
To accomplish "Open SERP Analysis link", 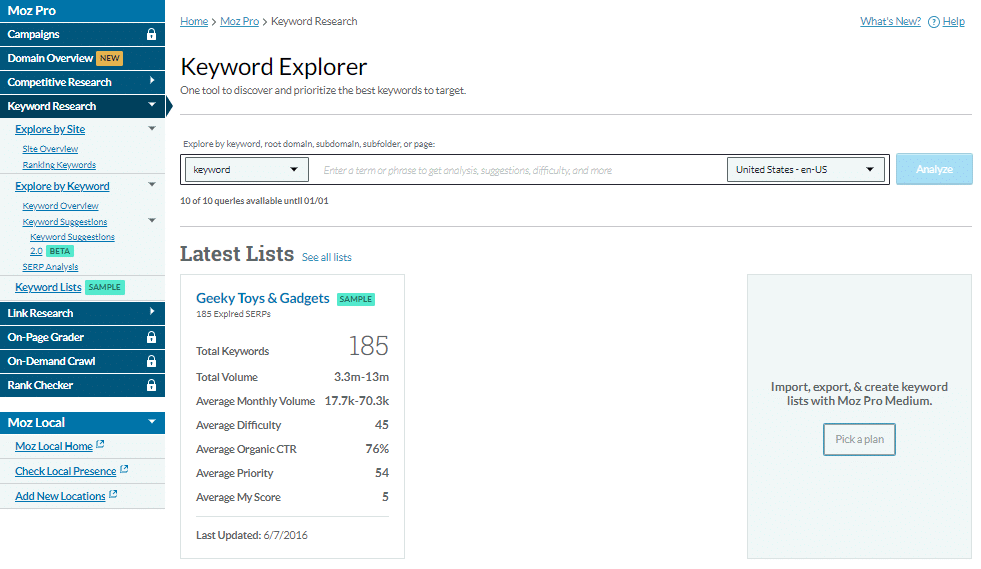I will click(x=51, y=267).
